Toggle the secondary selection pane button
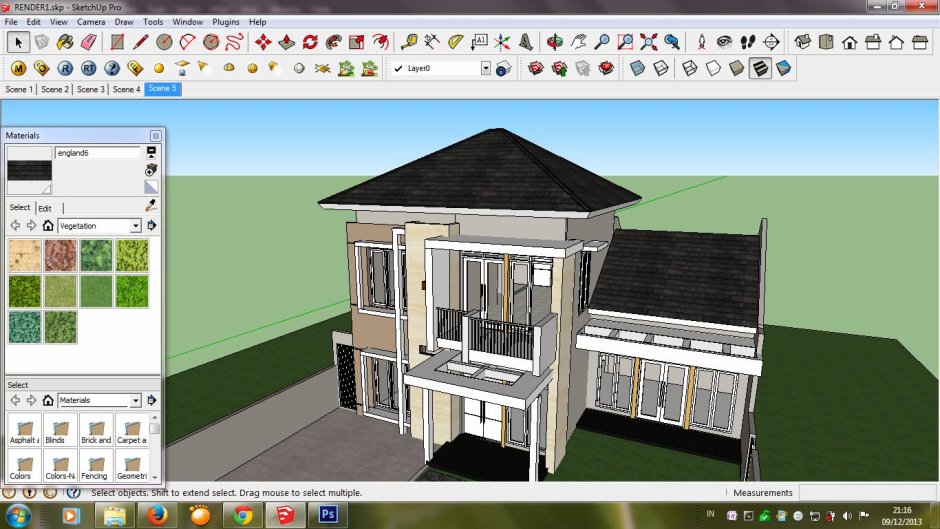This screenshot has height=529, width=940. tap(151, 152)
